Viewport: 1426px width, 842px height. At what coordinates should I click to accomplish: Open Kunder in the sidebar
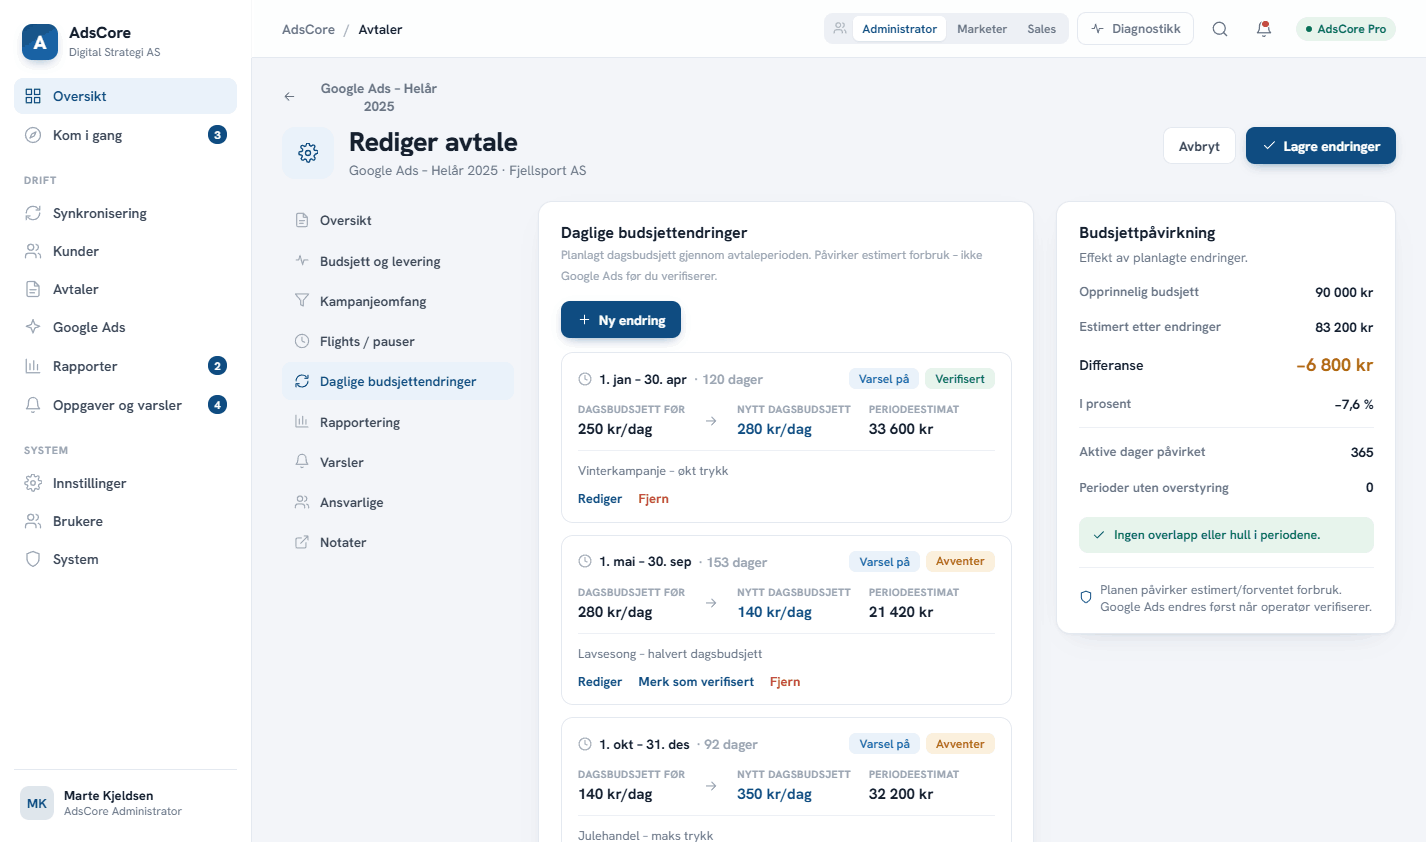125,251
